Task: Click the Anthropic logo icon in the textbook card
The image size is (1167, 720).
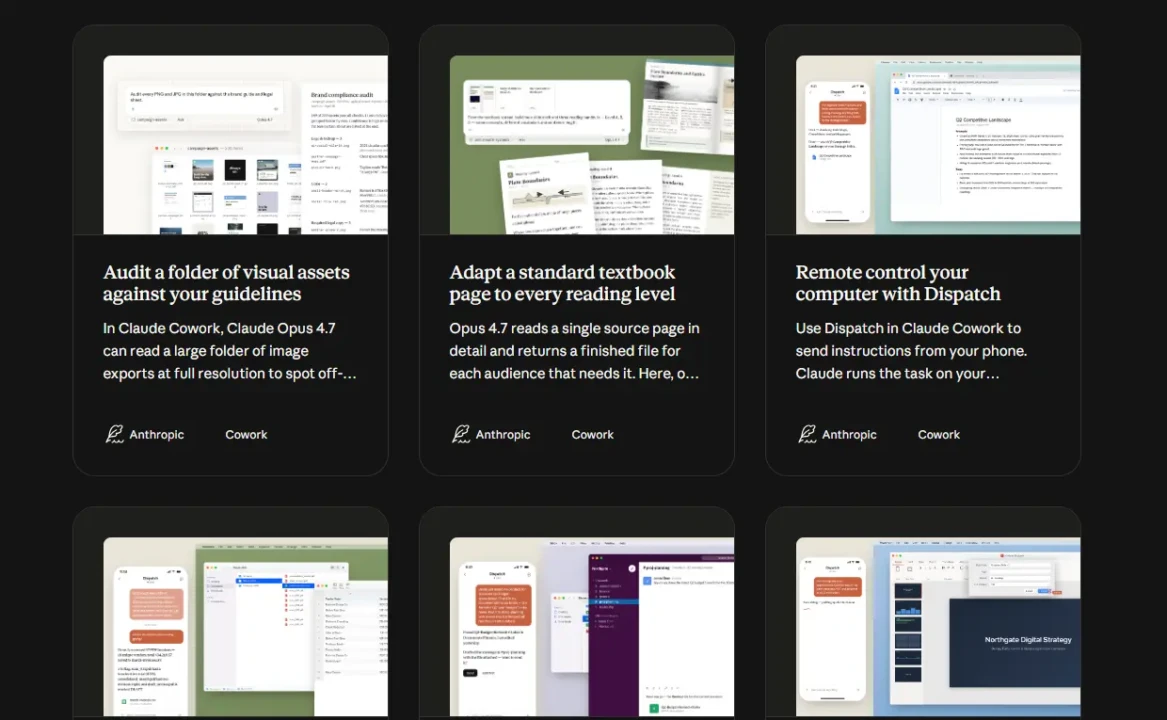Action: coord(461,434)
